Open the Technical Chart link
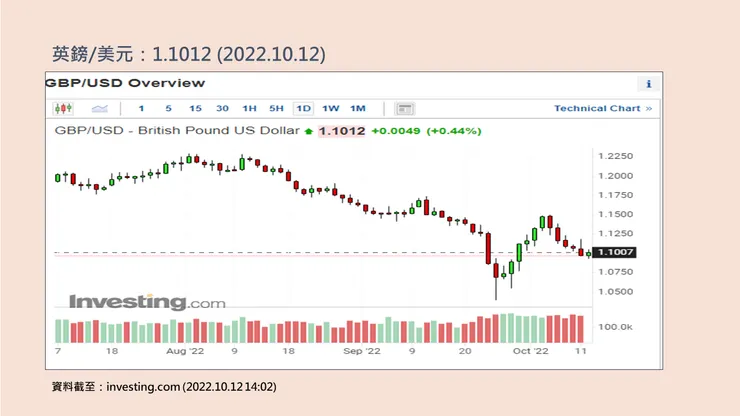The height and width of the screenshot is (416, 740). 602,108
